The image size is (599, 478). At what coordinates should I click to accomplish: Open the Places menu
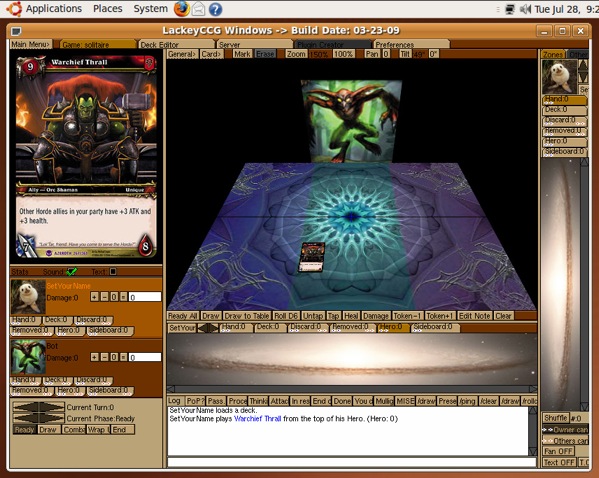coord(108,9)
